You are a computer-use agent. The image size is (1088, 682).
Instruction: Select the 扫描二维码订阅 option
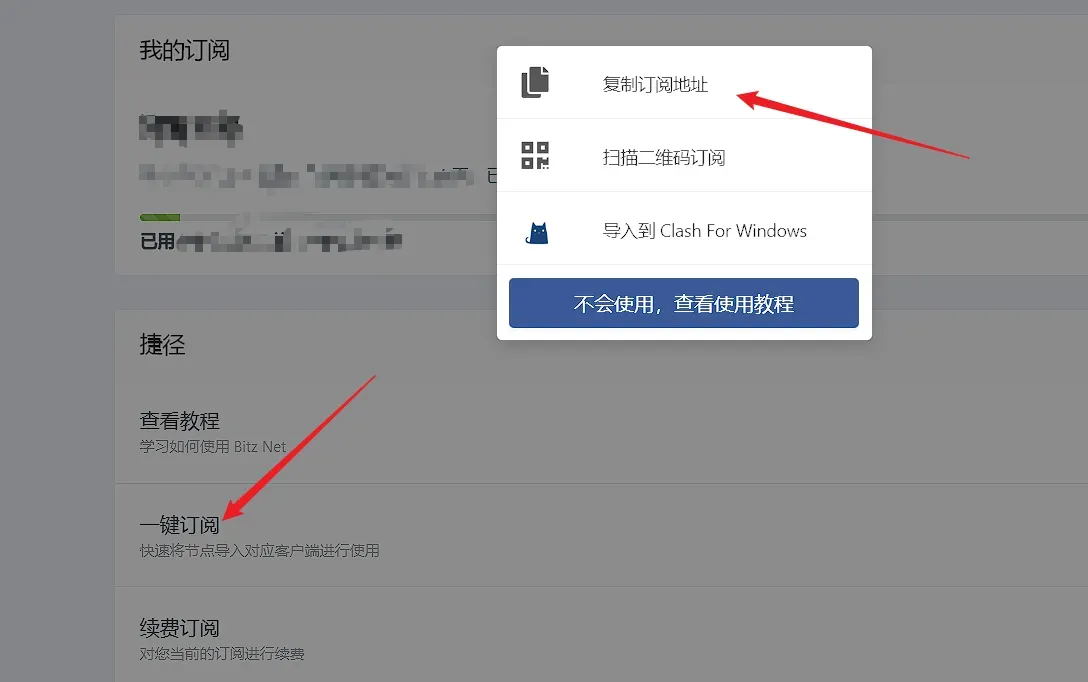pyautogui.click(x=684, y=155)
